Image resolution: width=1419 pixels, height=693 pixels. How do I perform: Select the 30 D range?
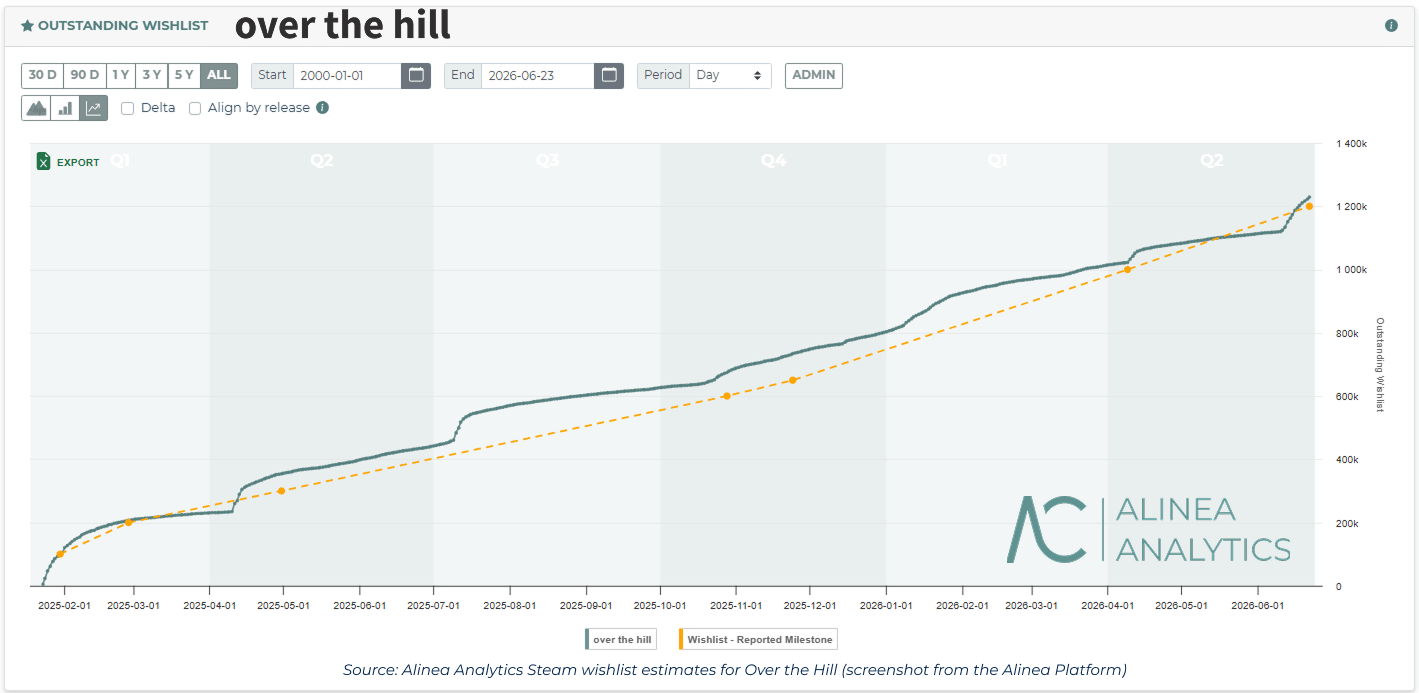click(x=42, y=75)
